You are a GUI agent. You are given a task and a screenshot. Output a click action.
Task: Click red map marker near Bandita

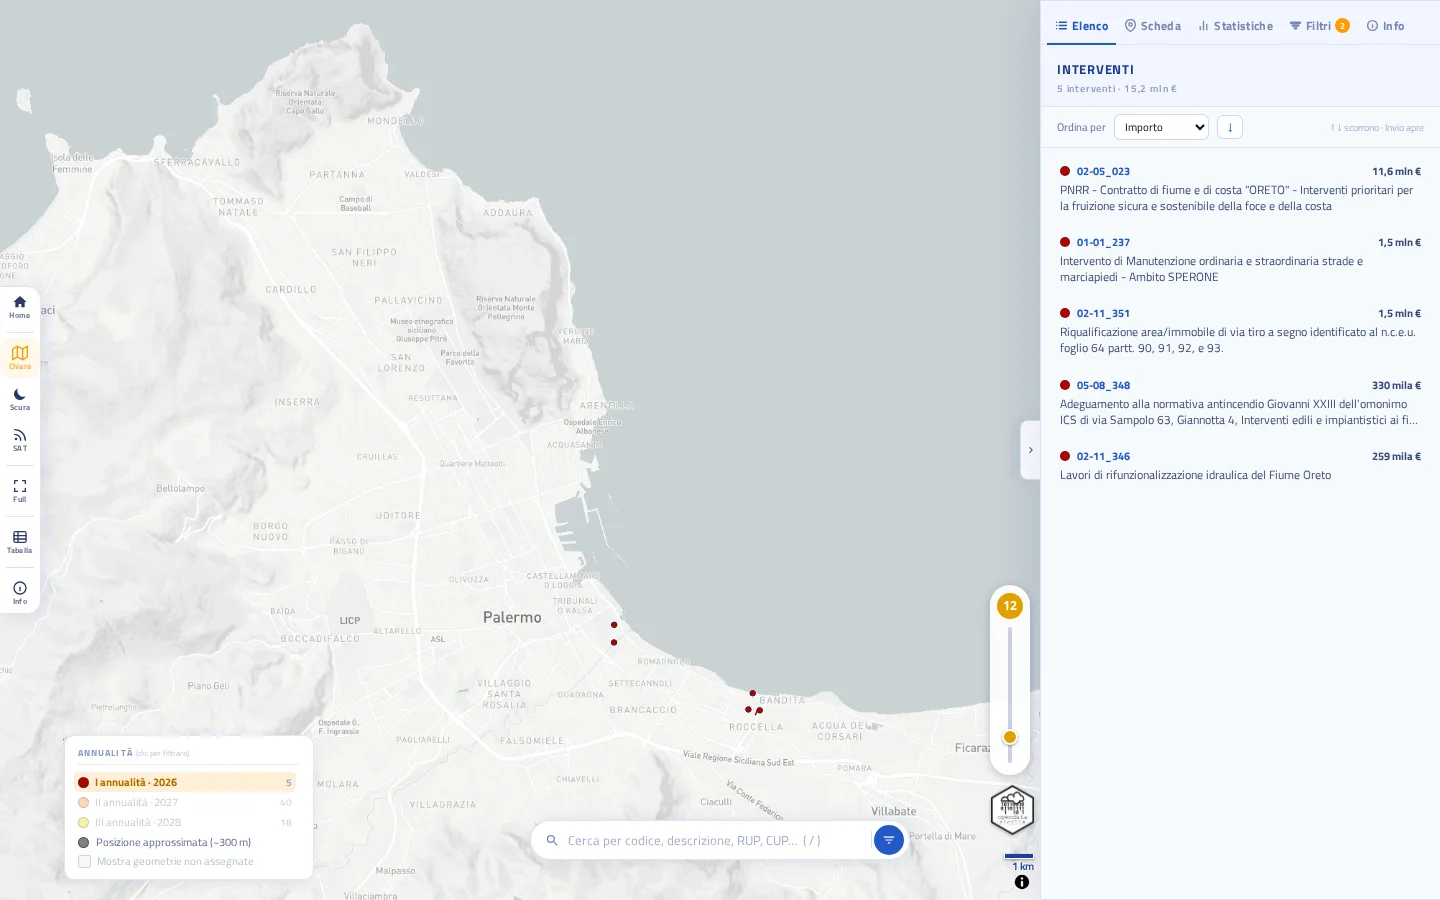[x=752, y=693]
